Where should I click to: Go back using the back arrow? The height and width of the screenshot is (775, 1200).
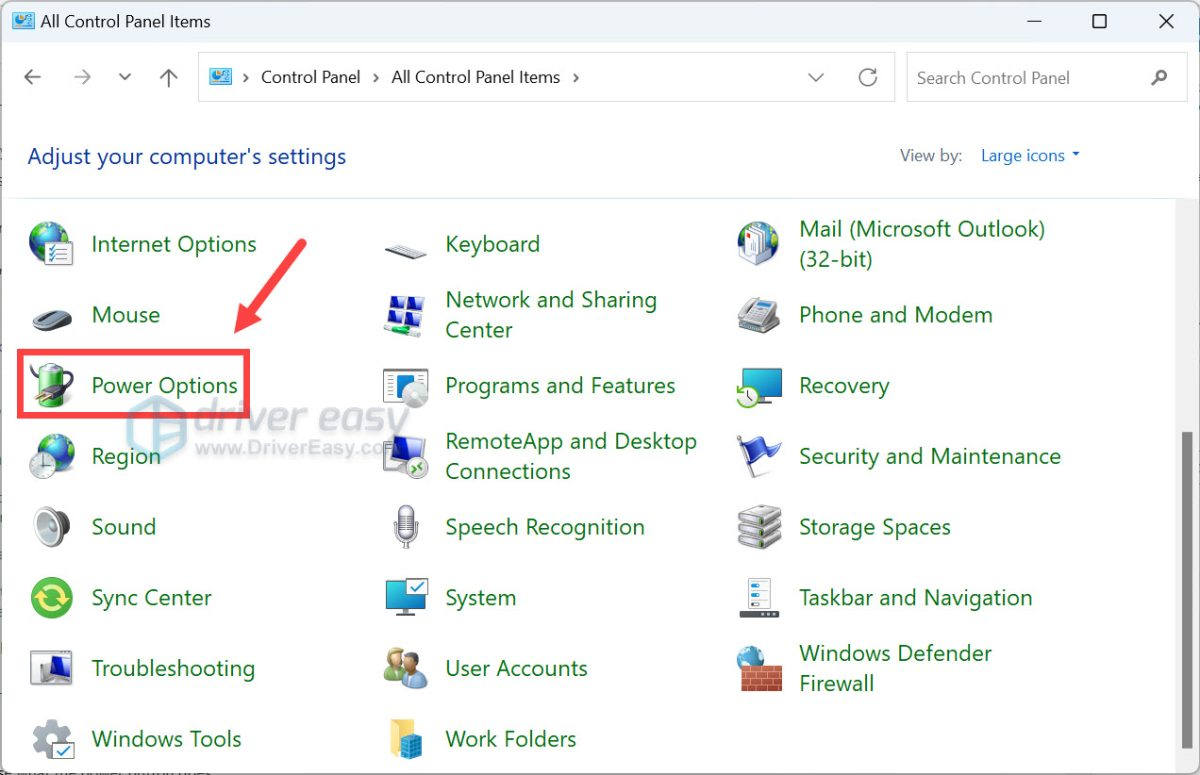pos(33,77)
